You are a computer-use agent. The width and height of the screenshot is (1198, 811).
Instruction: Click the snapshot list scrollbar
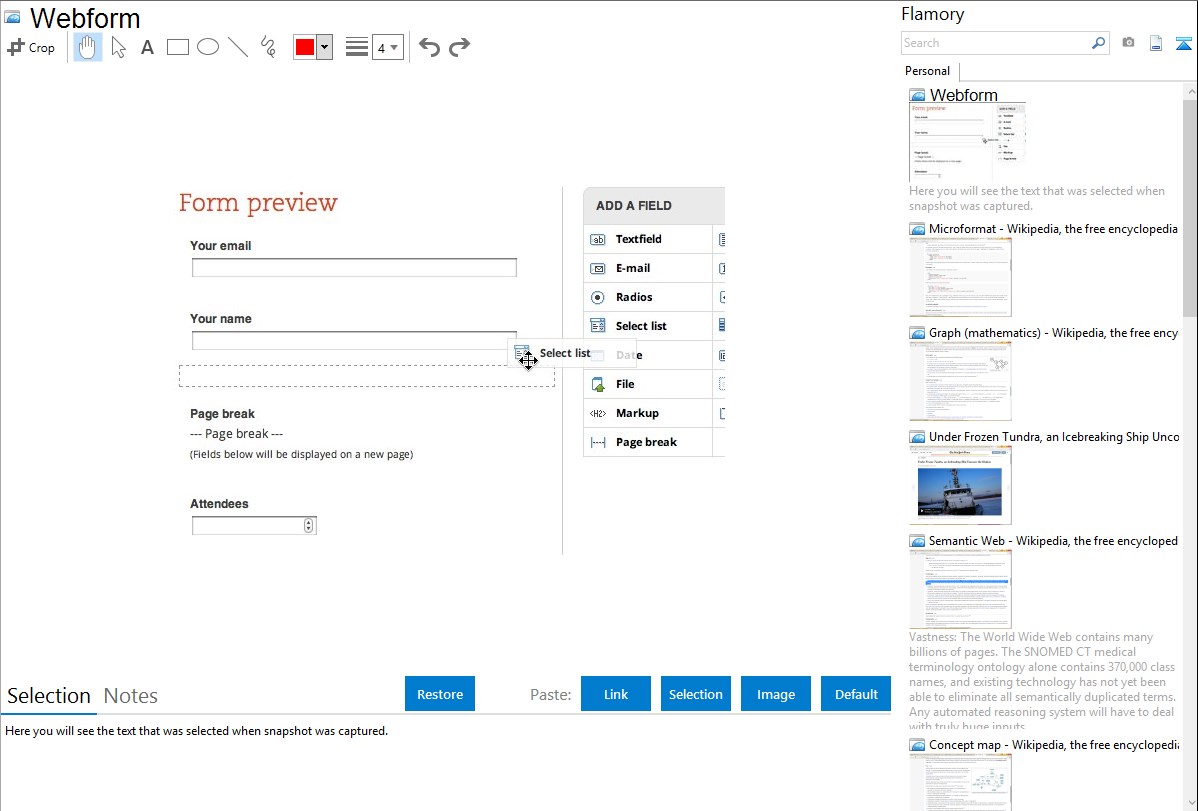click(x=1190, y=206)
